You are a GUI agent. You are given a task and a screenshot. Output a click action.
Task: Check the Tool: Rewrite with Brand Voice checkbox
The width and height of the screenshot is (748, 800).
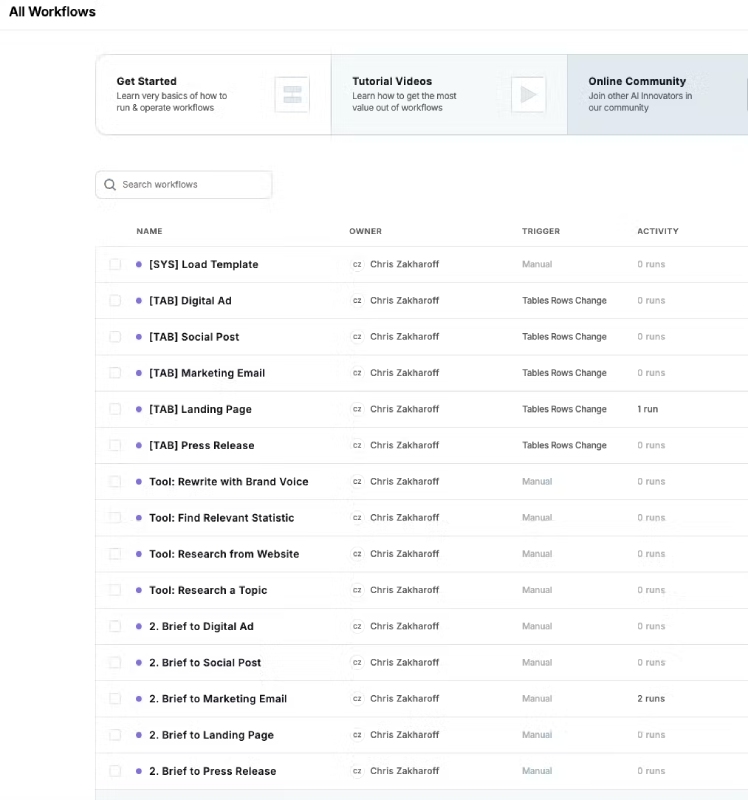(115, 482)
